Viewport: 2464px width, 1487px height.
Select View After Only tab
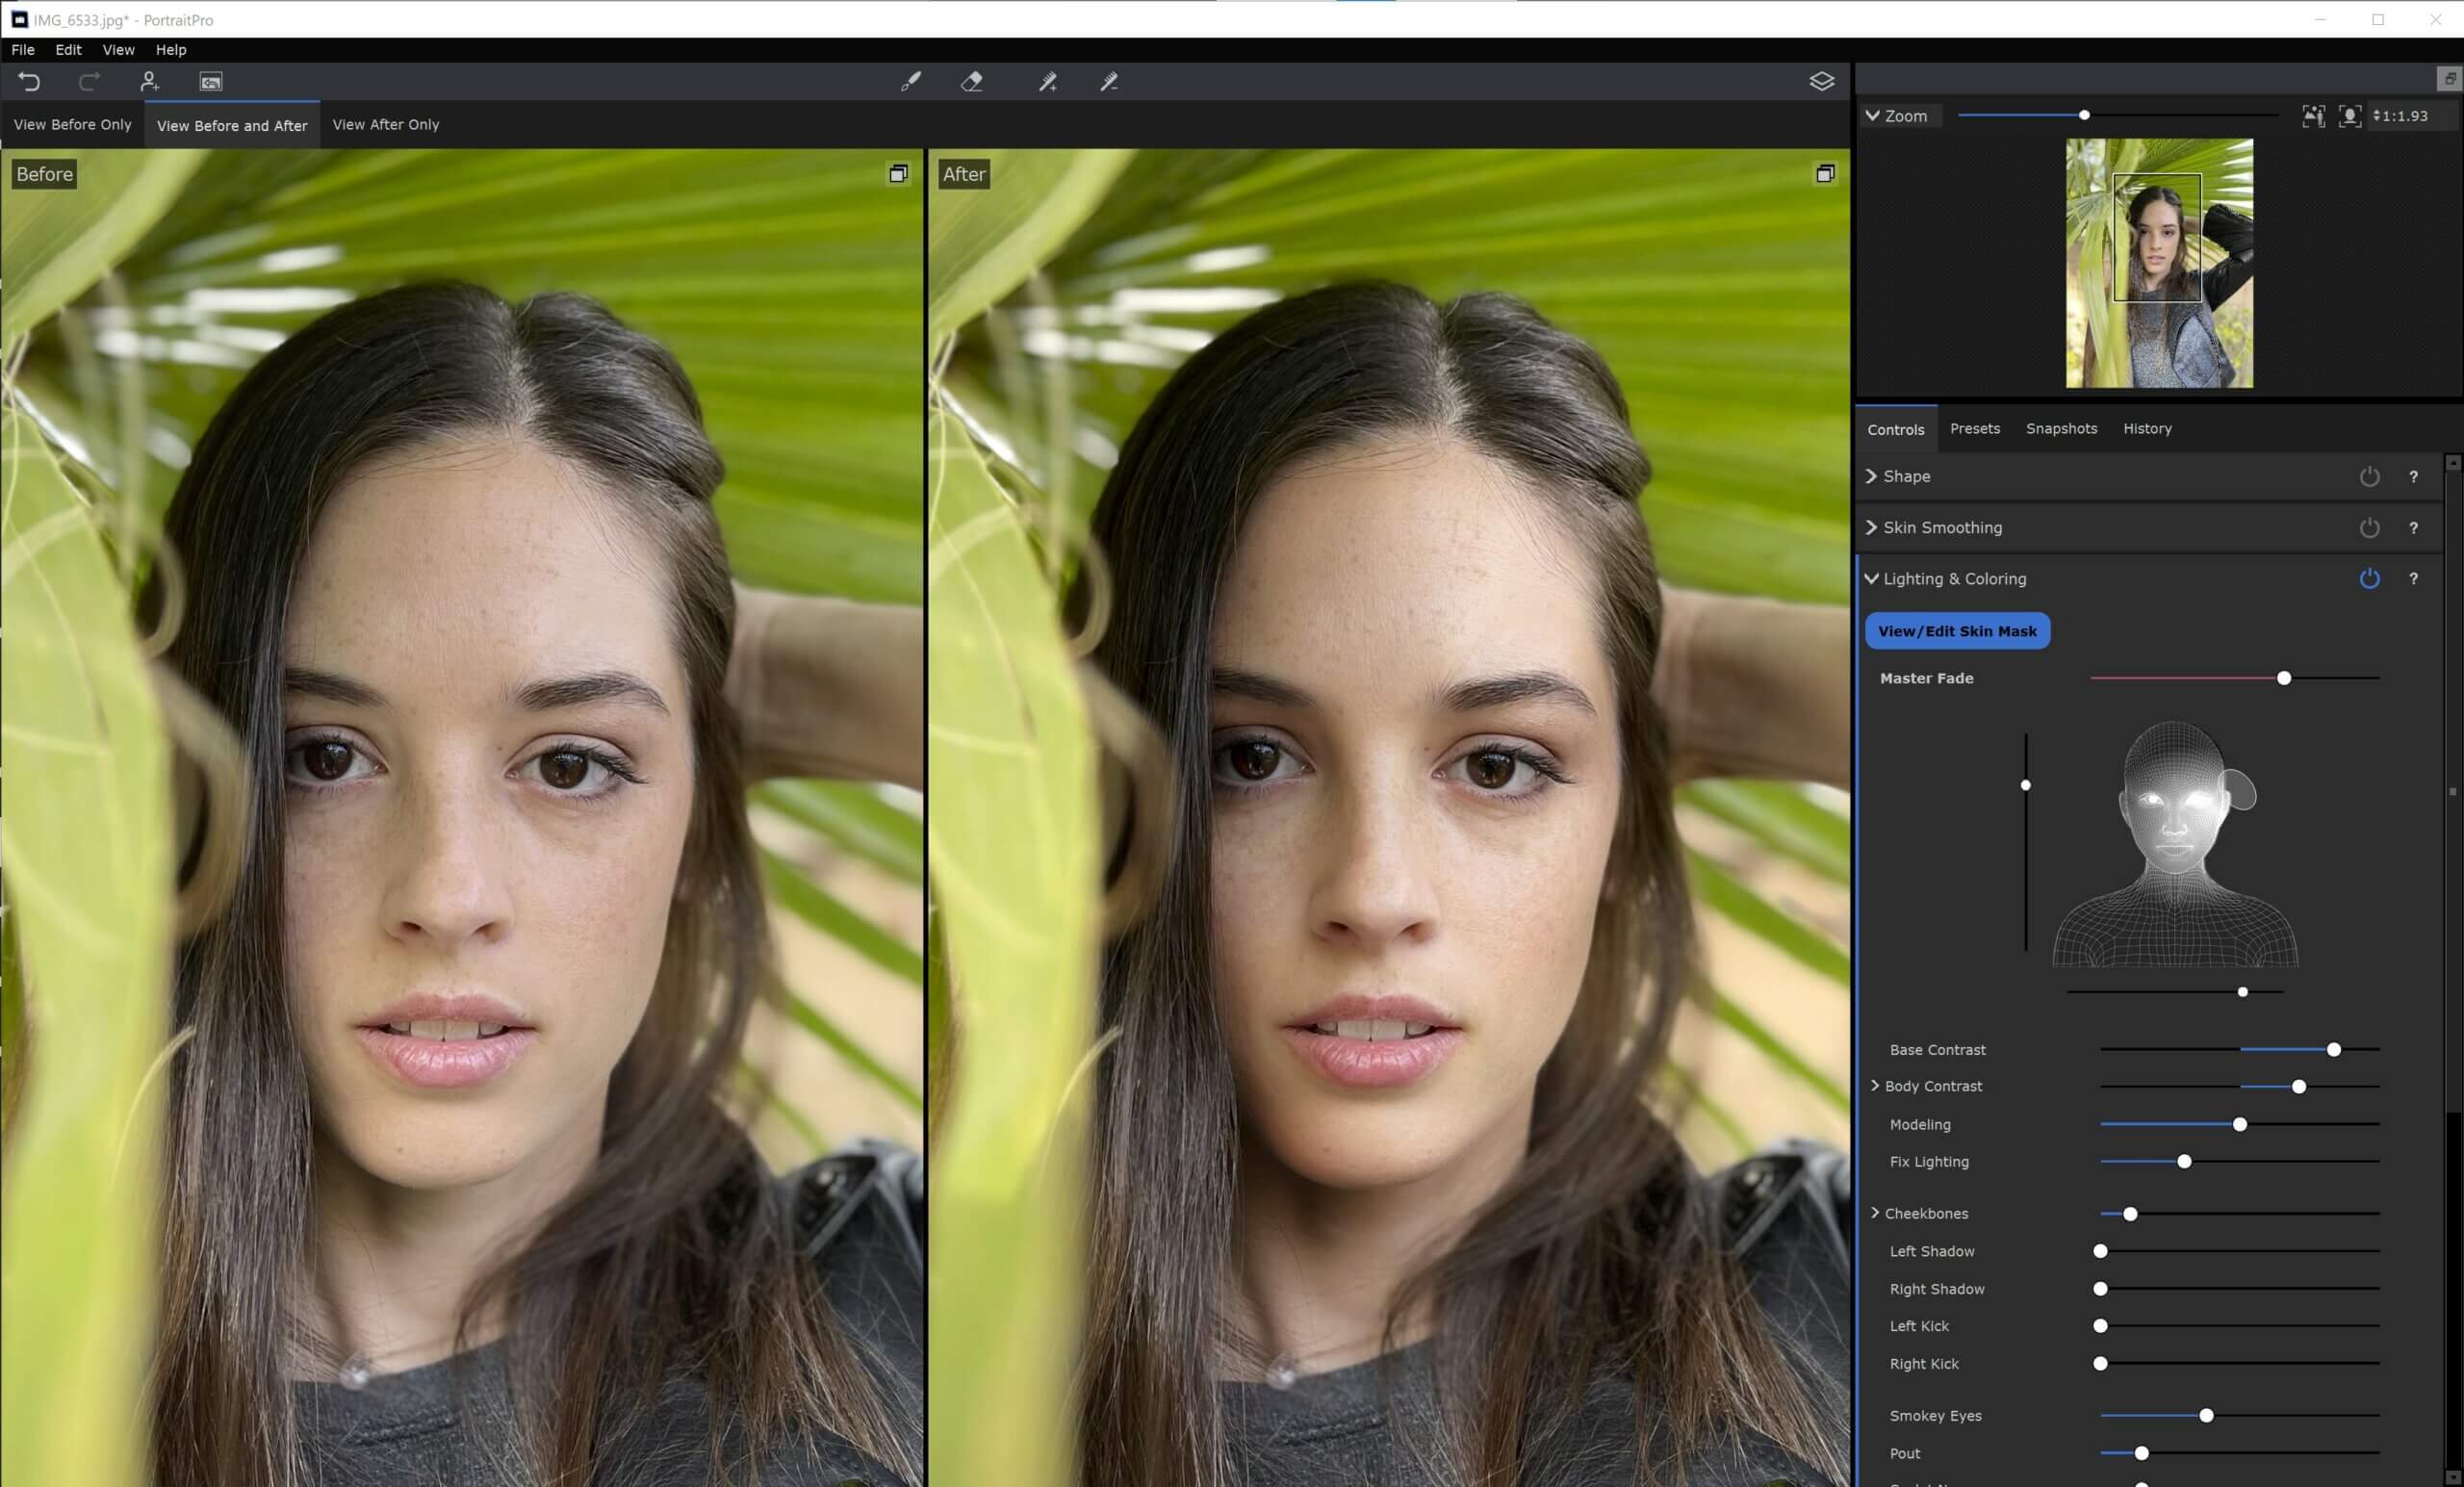click(x=385, y=125)
